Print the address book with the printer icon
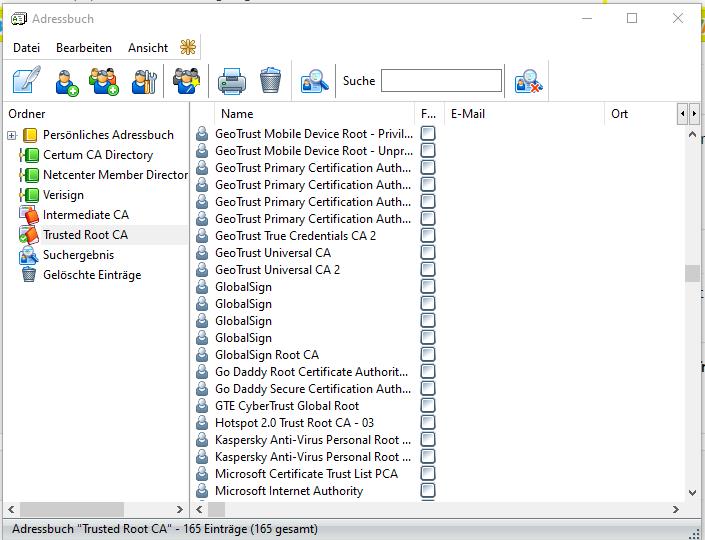705x540 pixels. (232, 81)
